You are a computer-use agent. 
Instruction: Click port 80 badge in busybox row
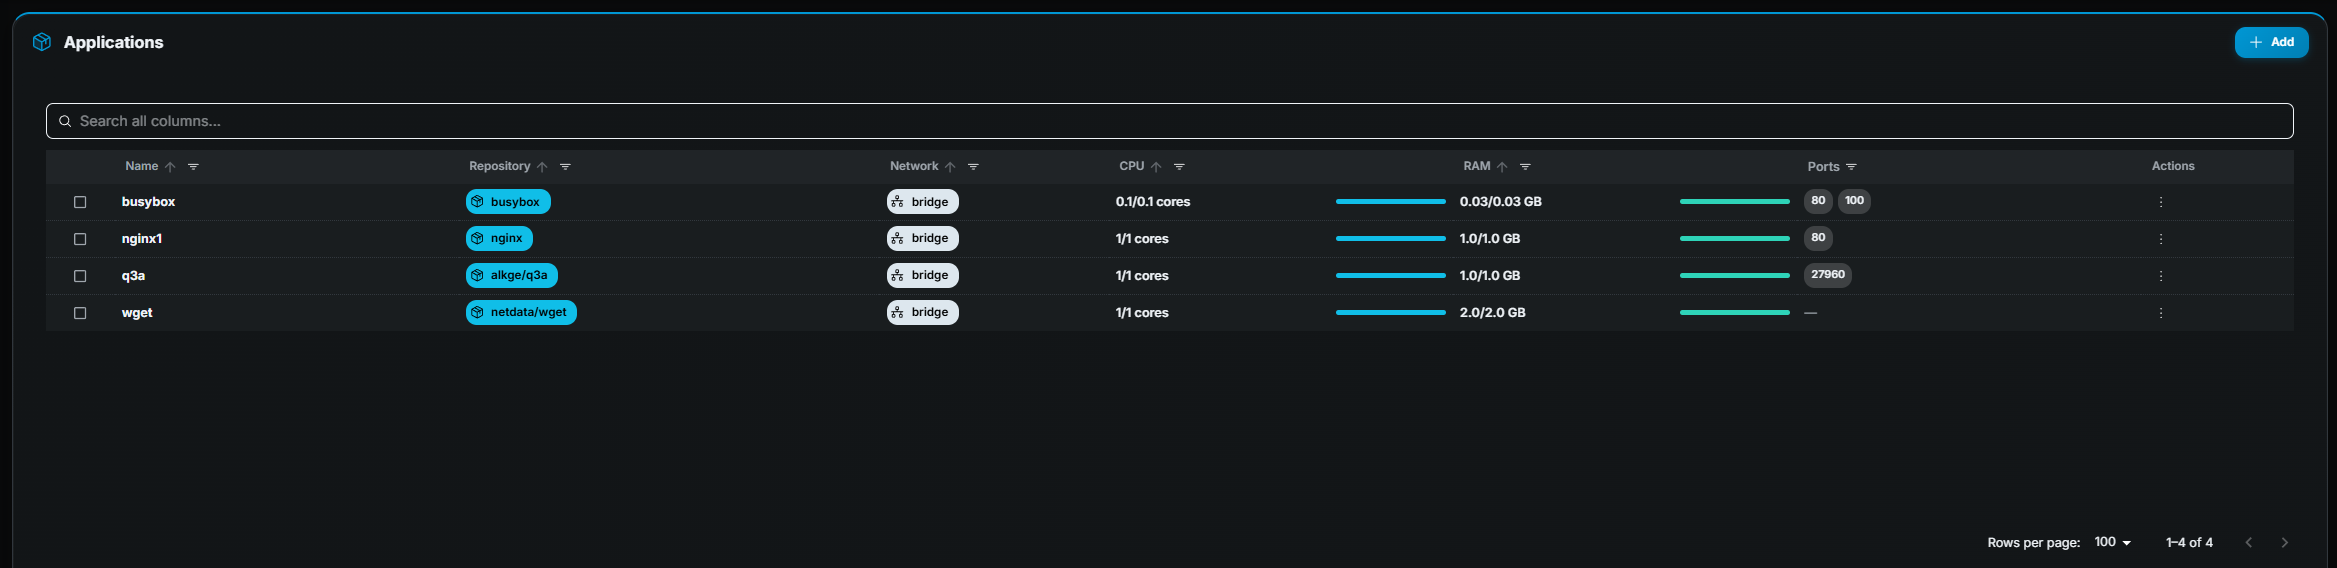tap(1818, 201)
